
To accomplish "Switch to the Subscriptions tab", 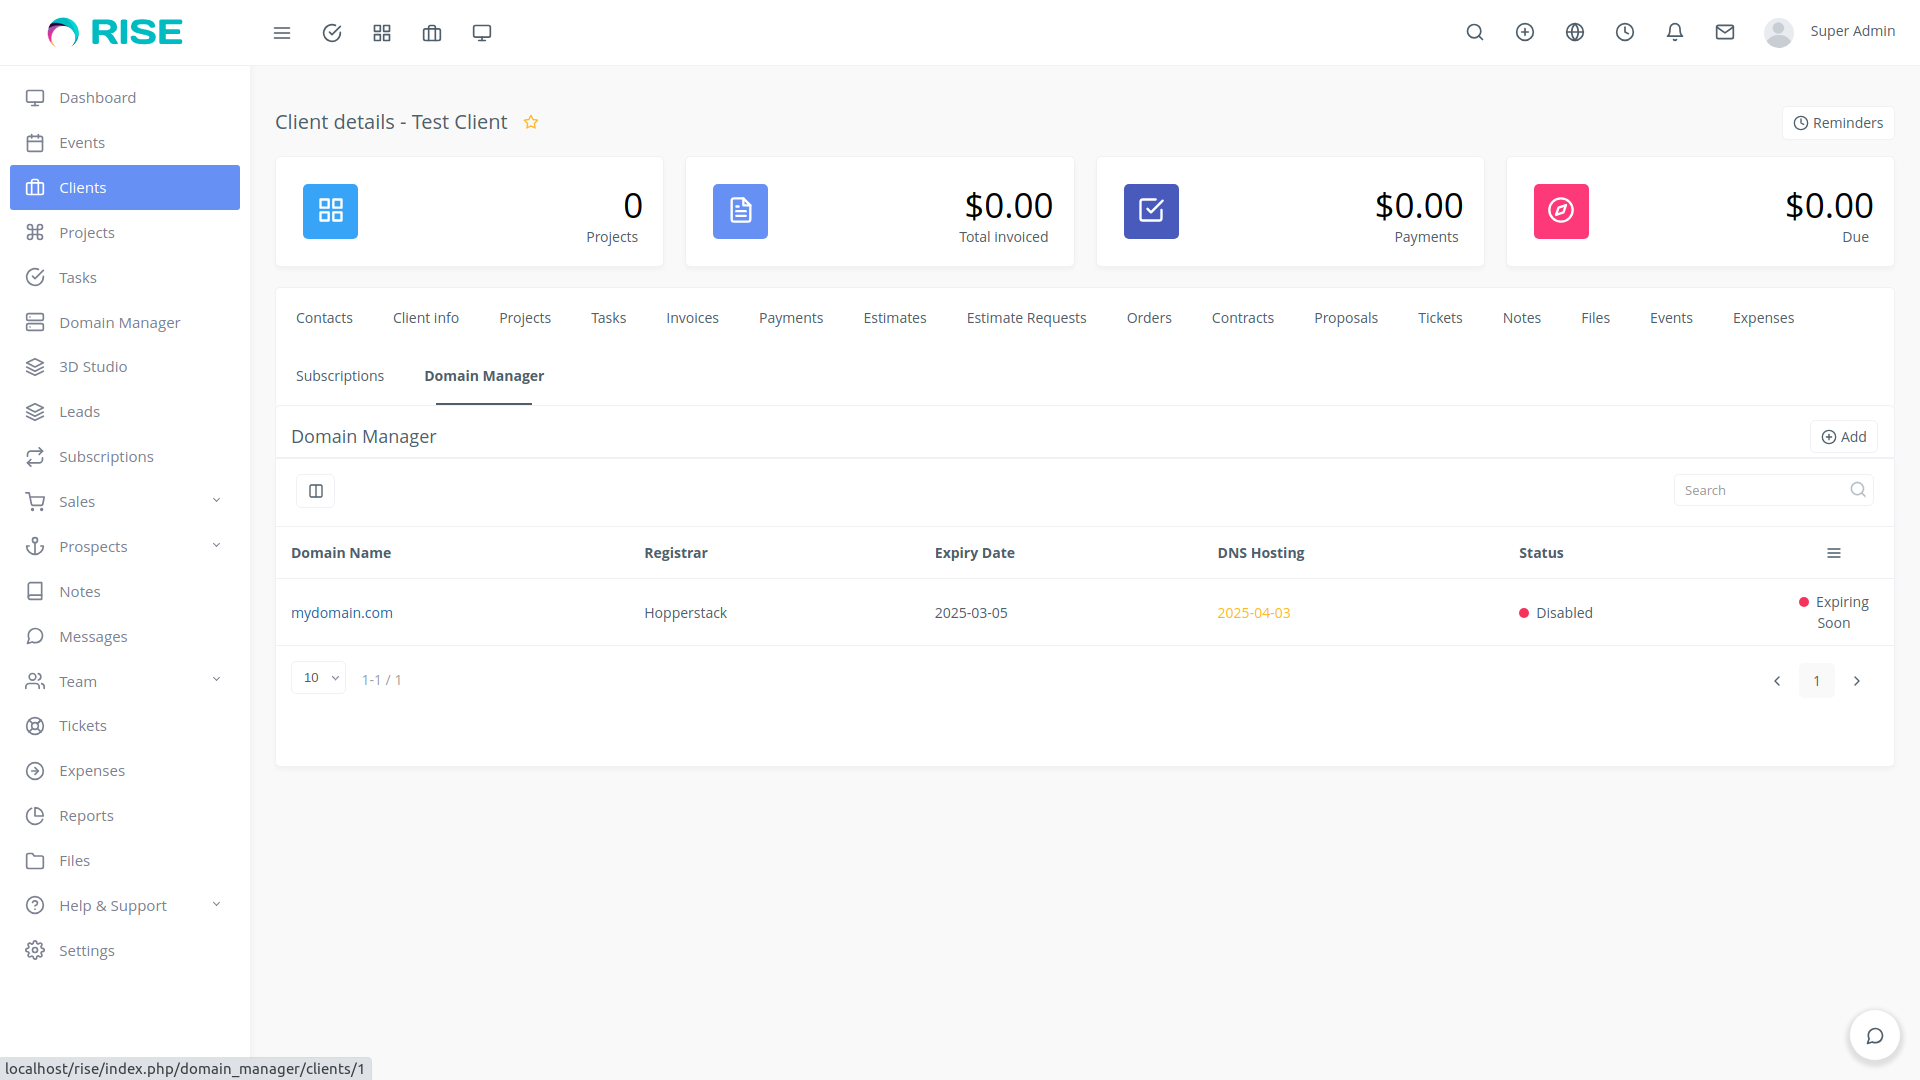I will (x=340, y=376).
